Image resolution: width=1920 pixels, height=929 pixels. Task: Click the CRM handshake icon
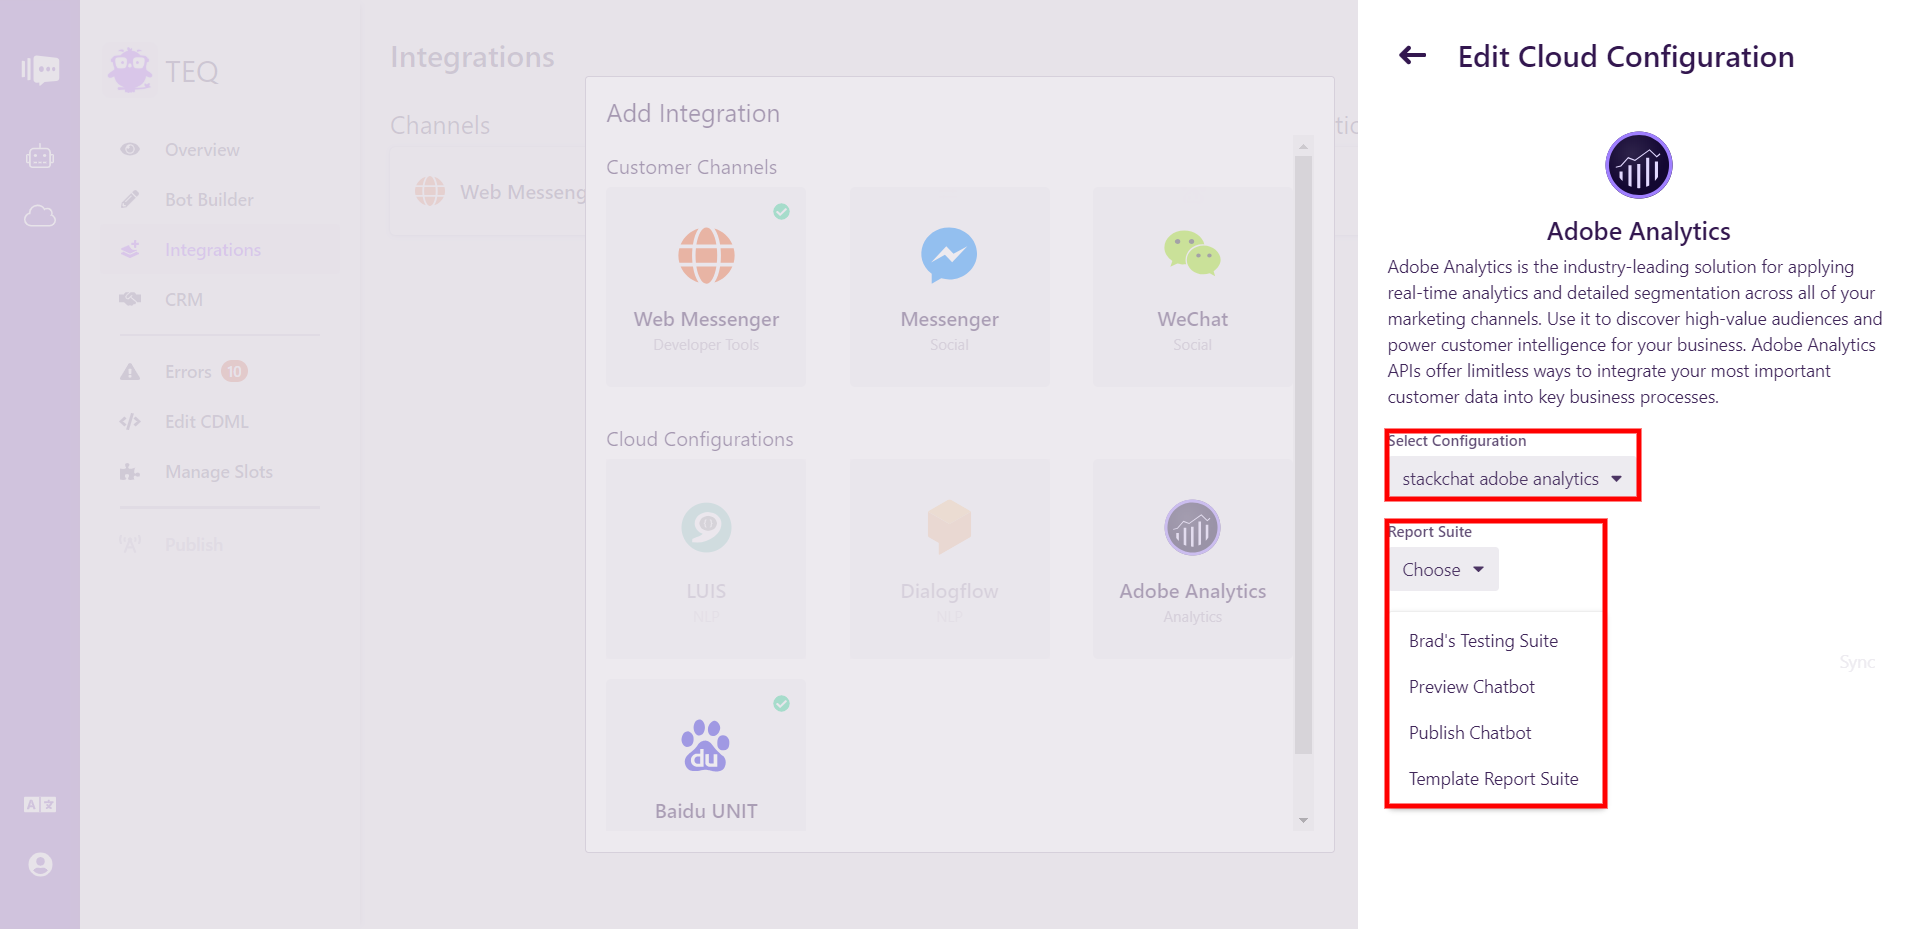(x=130, y=299)
